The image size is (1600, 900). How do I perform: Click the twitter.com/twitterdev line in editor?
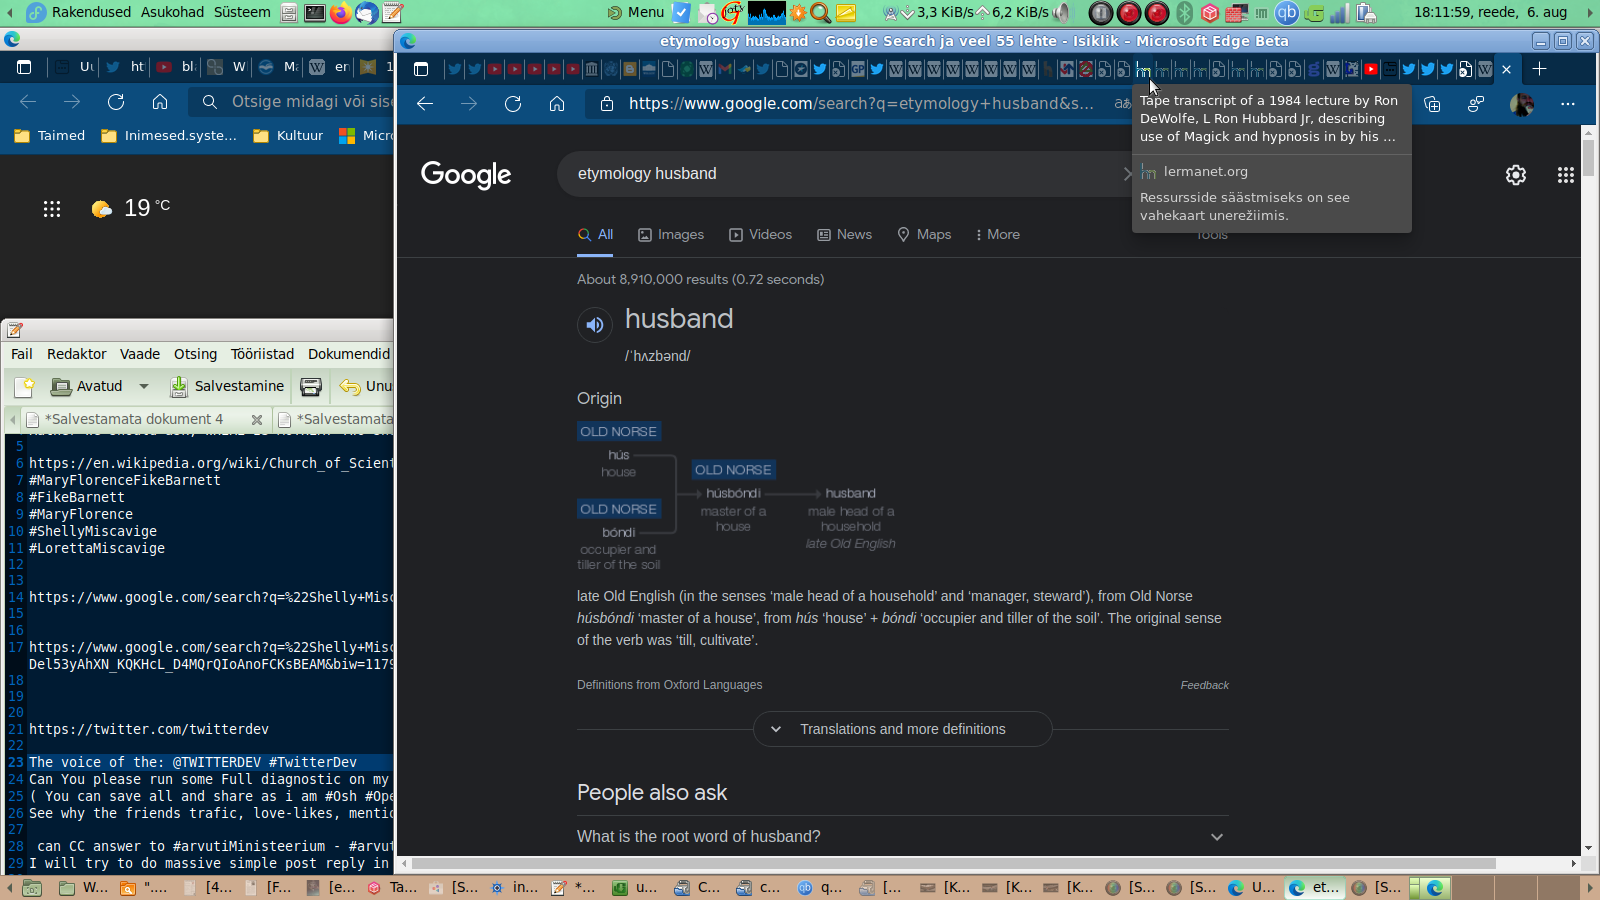149,730
